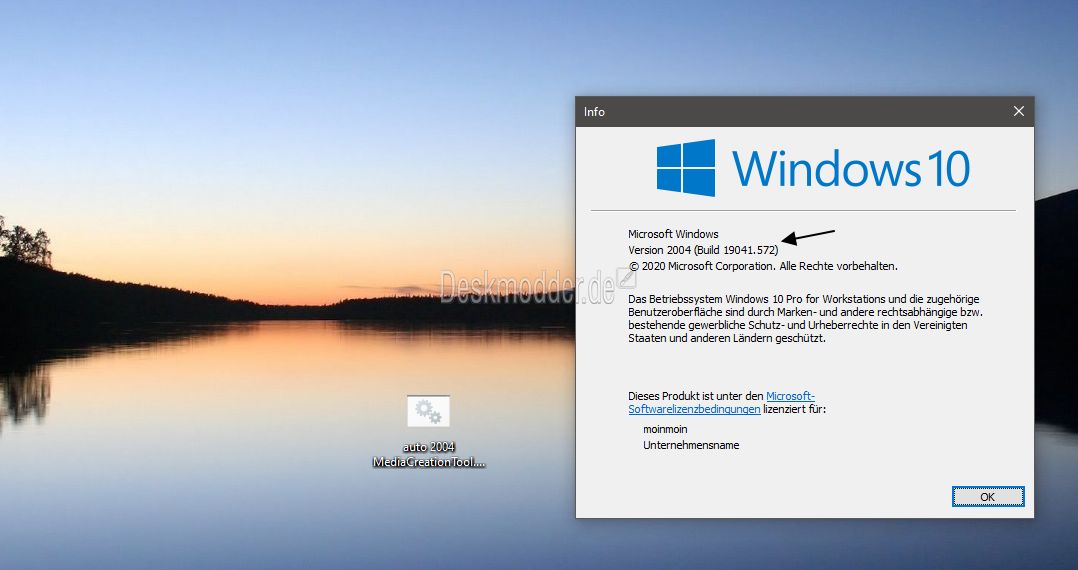Click the 'auto 2004 MediaCreationTool...' icon label
Image resolution: width=1078 pixels, height=570 pixels.
[x=429, y=454]
